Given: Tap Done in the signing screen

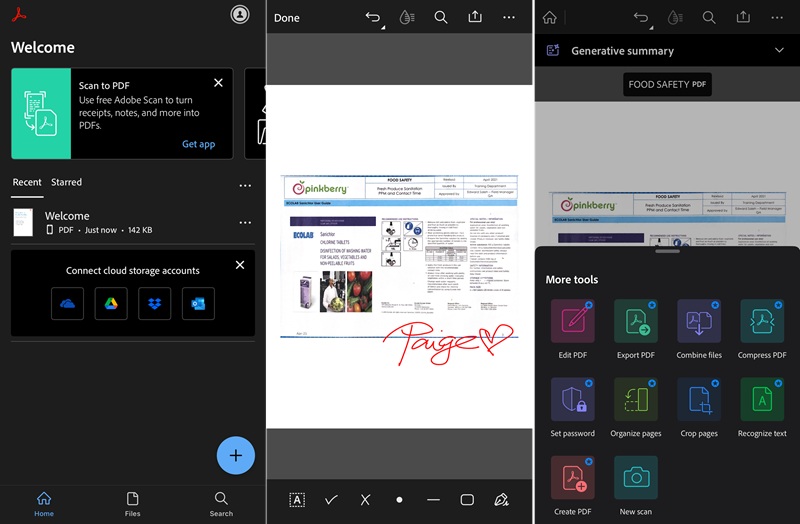Looking at the screenshot, I should point(287,18).
